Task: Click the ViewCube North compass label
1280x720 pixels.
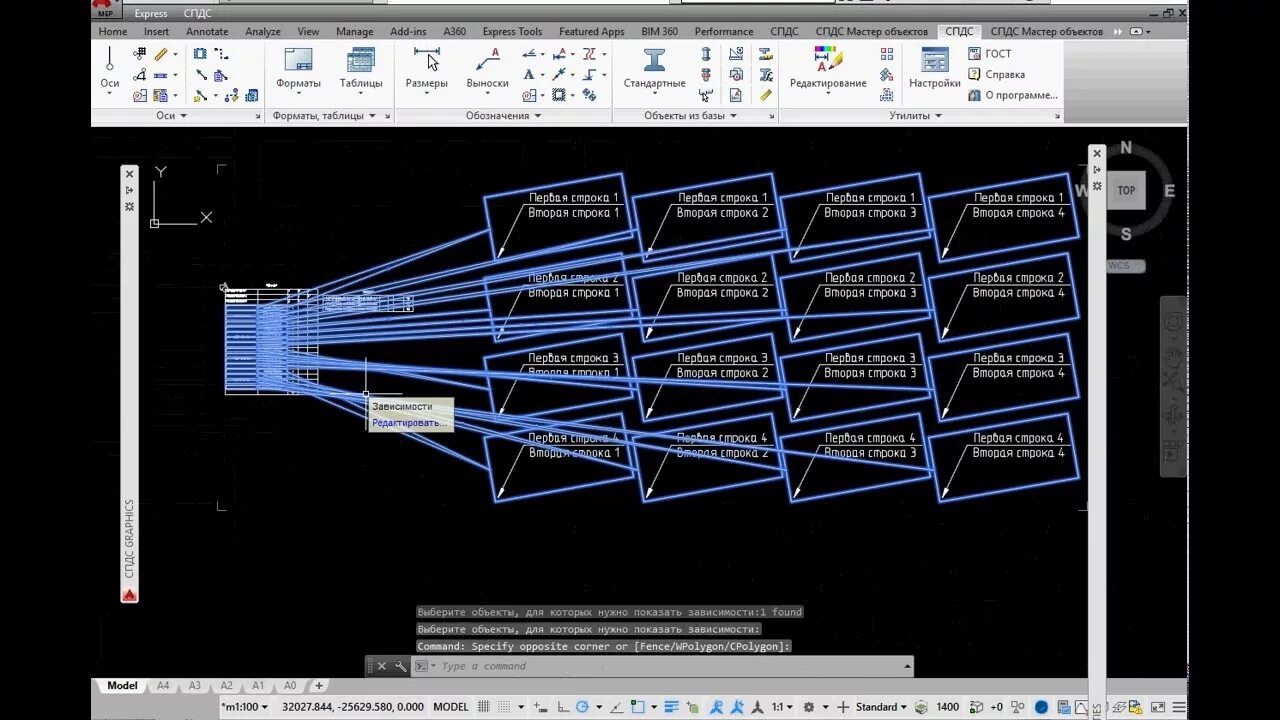Action: tap(1126, 148)
